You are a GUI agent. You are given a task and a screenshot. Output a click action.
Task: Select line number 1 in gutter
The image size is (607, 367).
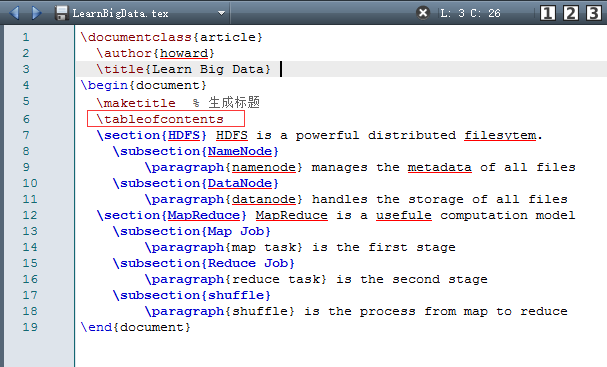click(x=26, y=37)
